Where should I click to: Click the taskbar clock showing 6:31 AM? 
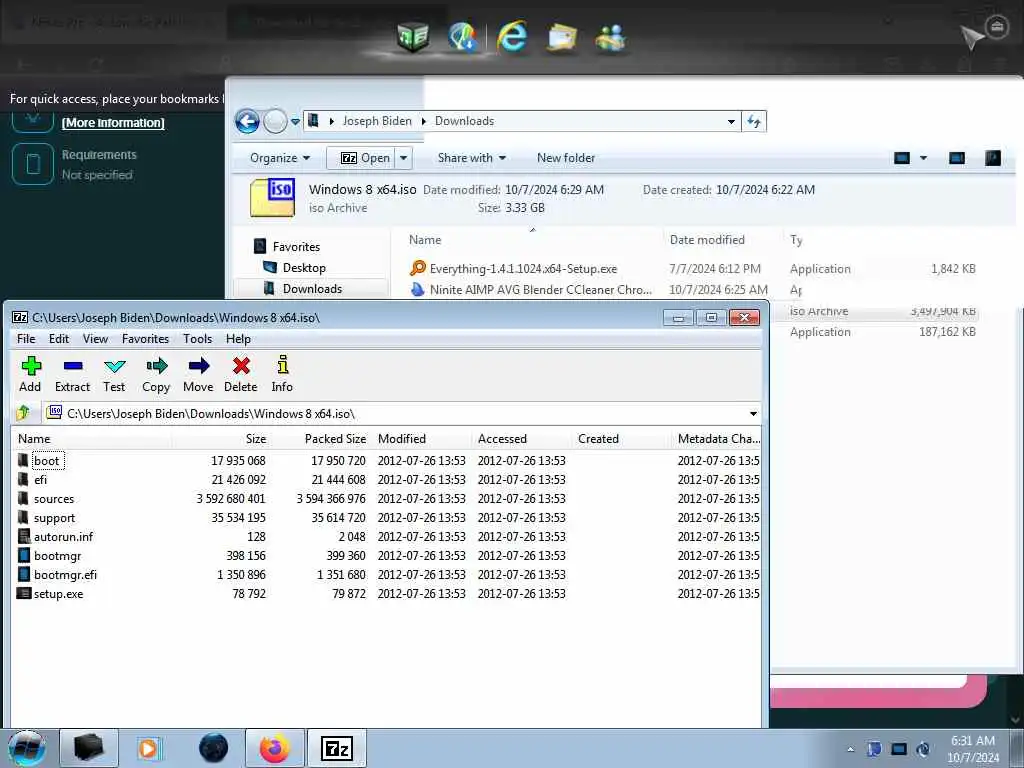click(973, 749)
